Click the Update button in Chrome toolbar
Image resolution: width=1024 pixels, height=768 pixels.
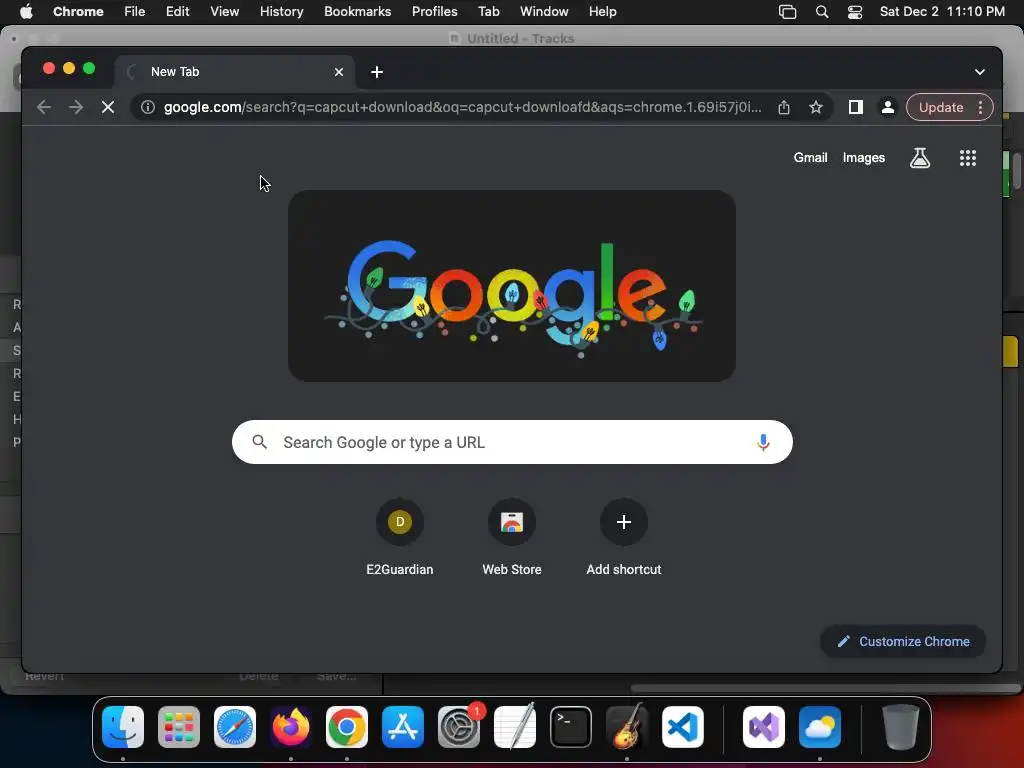(x=940, y=107)
